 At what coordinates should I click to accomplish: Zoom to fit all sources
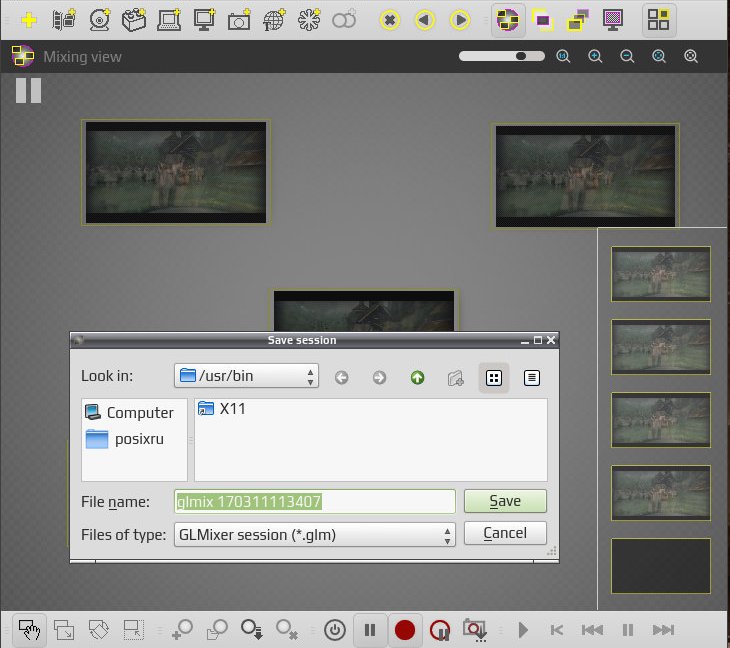pyautogui.click(x=659, y=56)
